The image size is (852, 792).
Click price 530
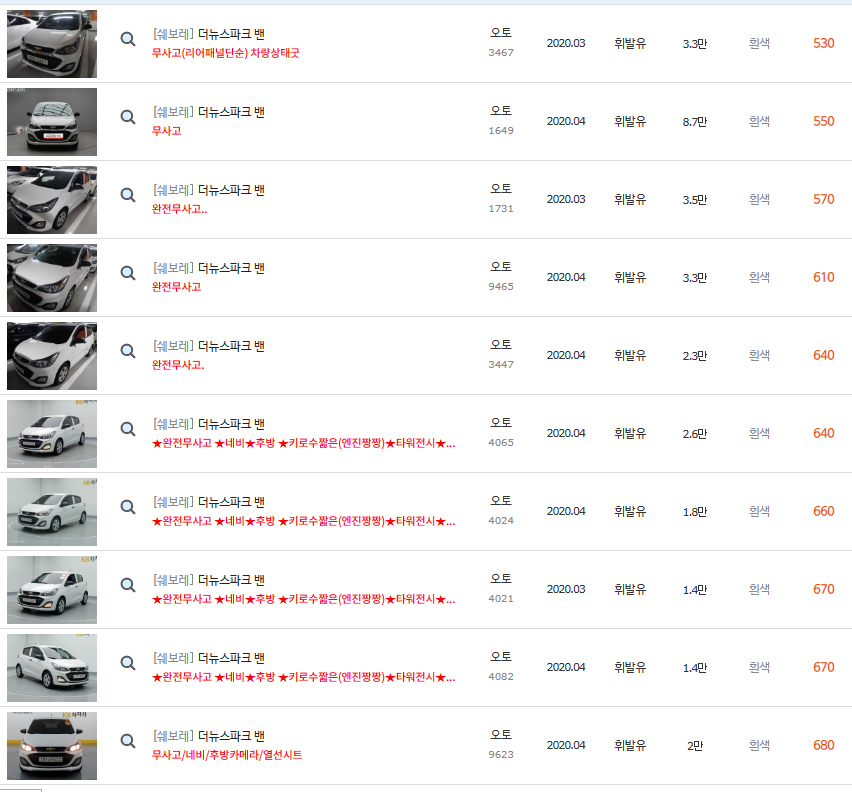pyautogui.click(x=824, y=43)
